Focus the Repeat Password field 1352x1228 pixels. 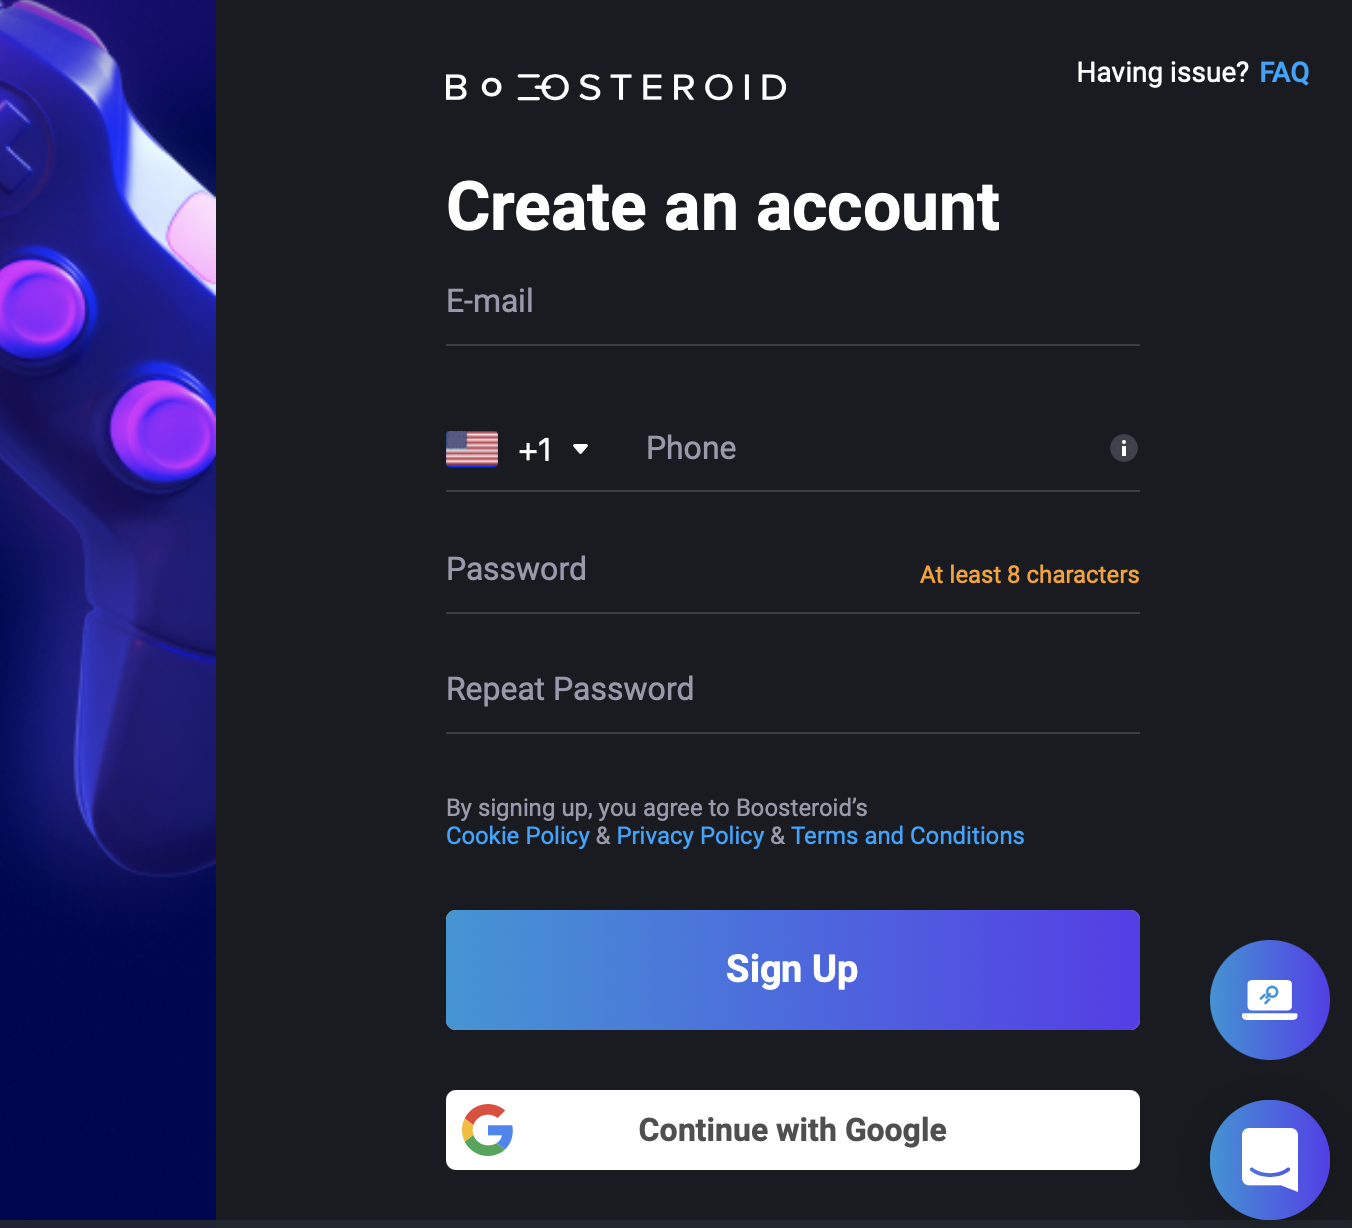793,695
